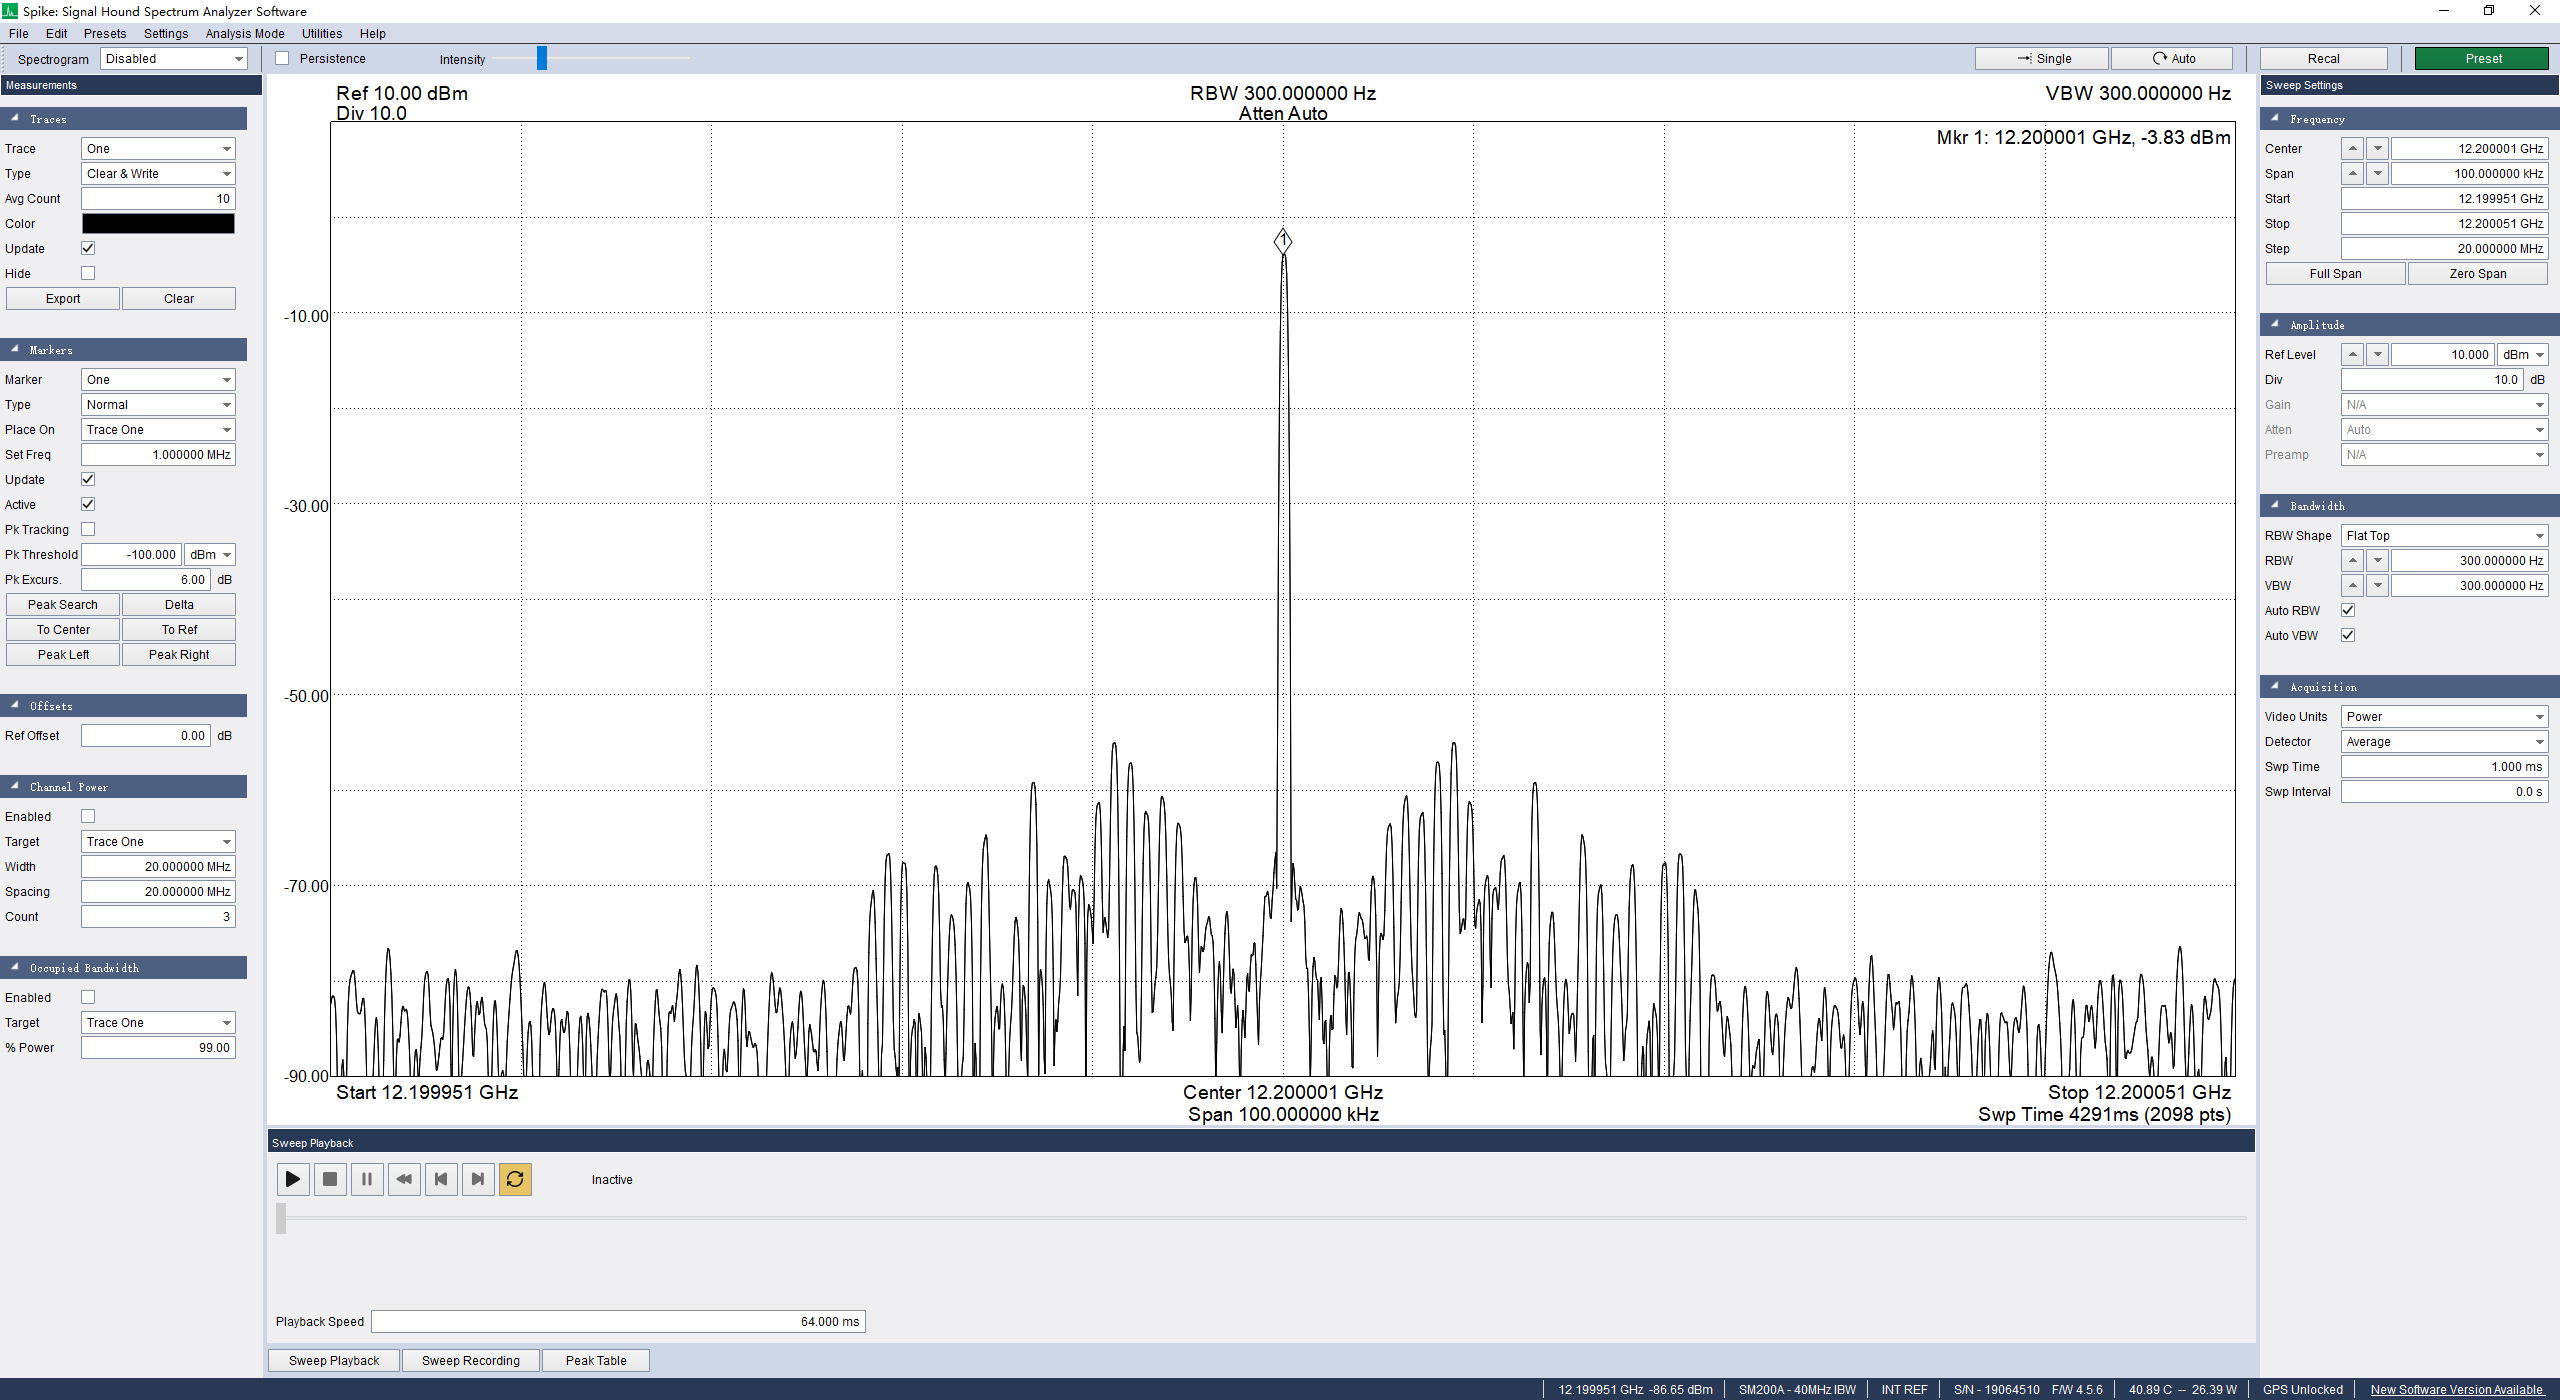Step to previous sweep frame

pyautogui.click(x=441, y=1179)
